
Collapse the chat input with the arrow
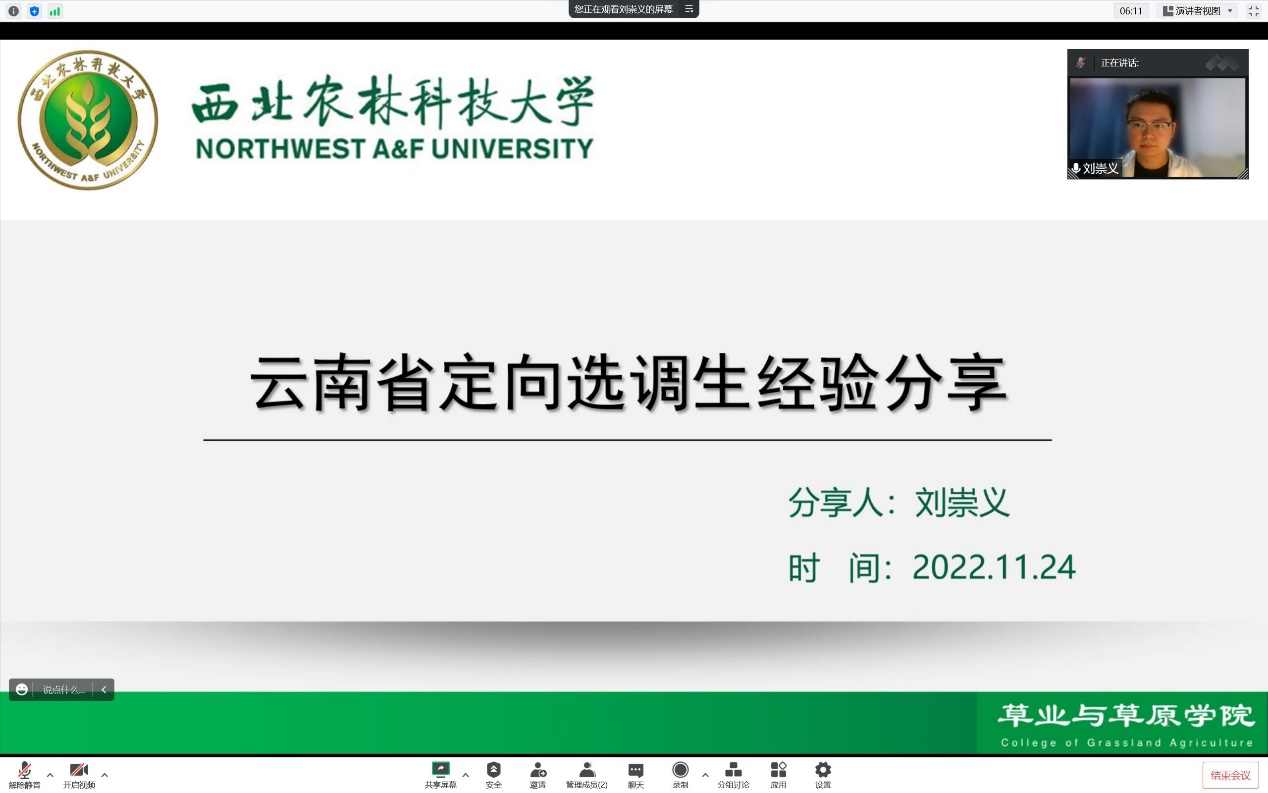[x=104, y=689]
